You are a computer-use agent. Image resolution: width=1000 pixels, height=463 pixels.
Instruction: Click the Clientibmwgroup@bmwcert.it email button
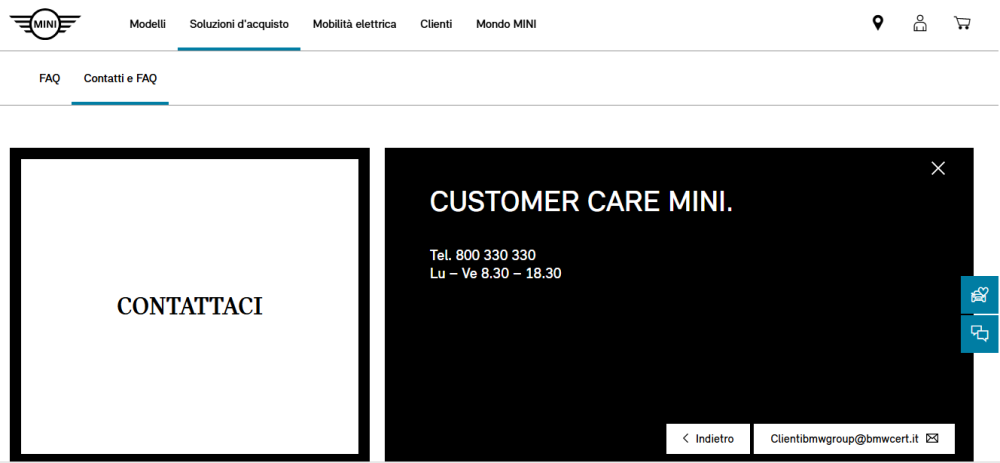pos(854,439)
